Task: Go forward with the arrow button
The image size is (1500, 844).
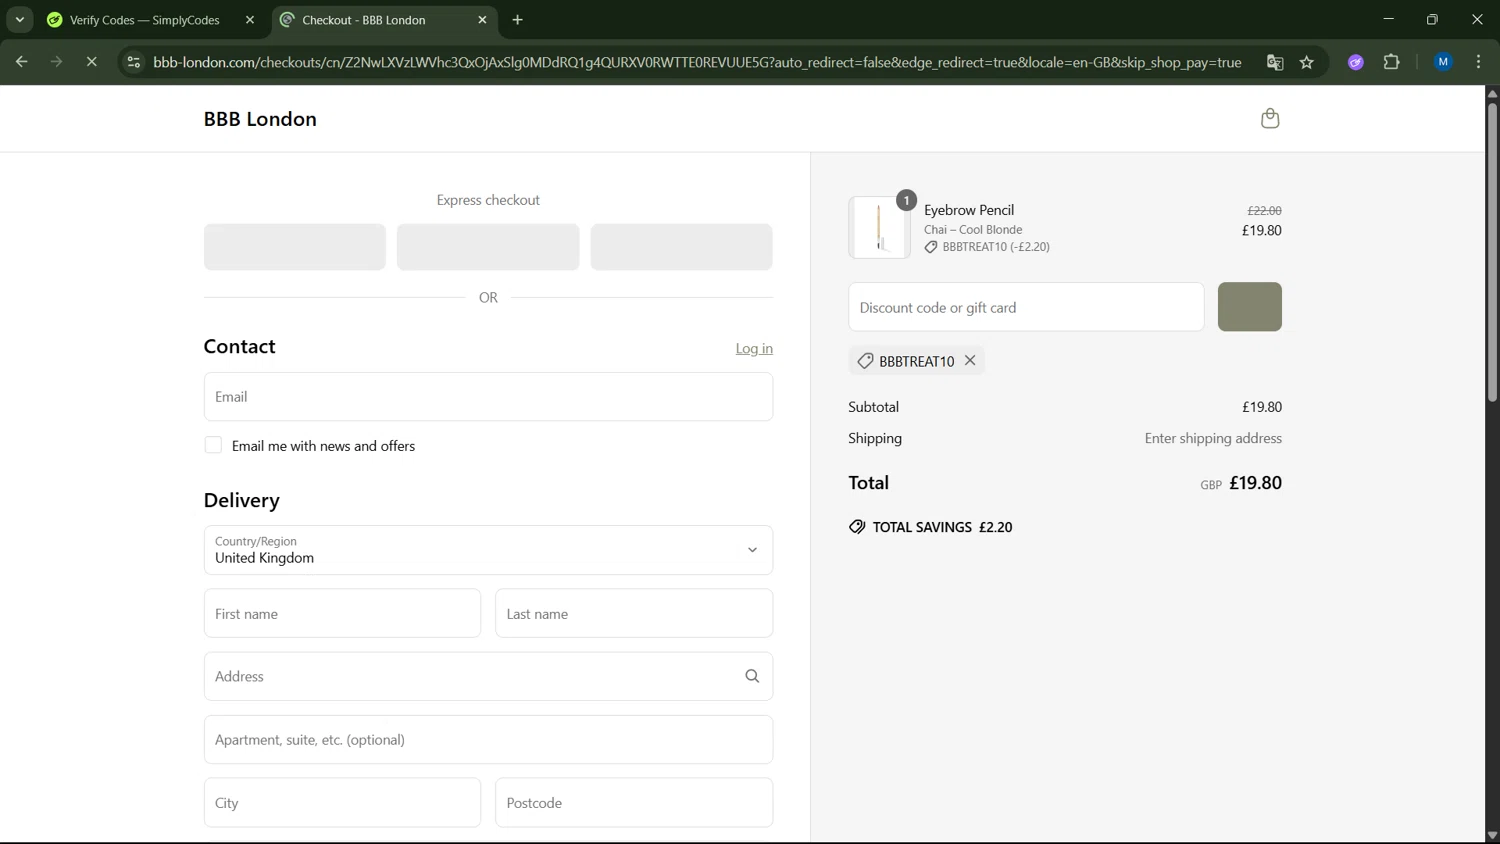Action: [x=56, y=62]
